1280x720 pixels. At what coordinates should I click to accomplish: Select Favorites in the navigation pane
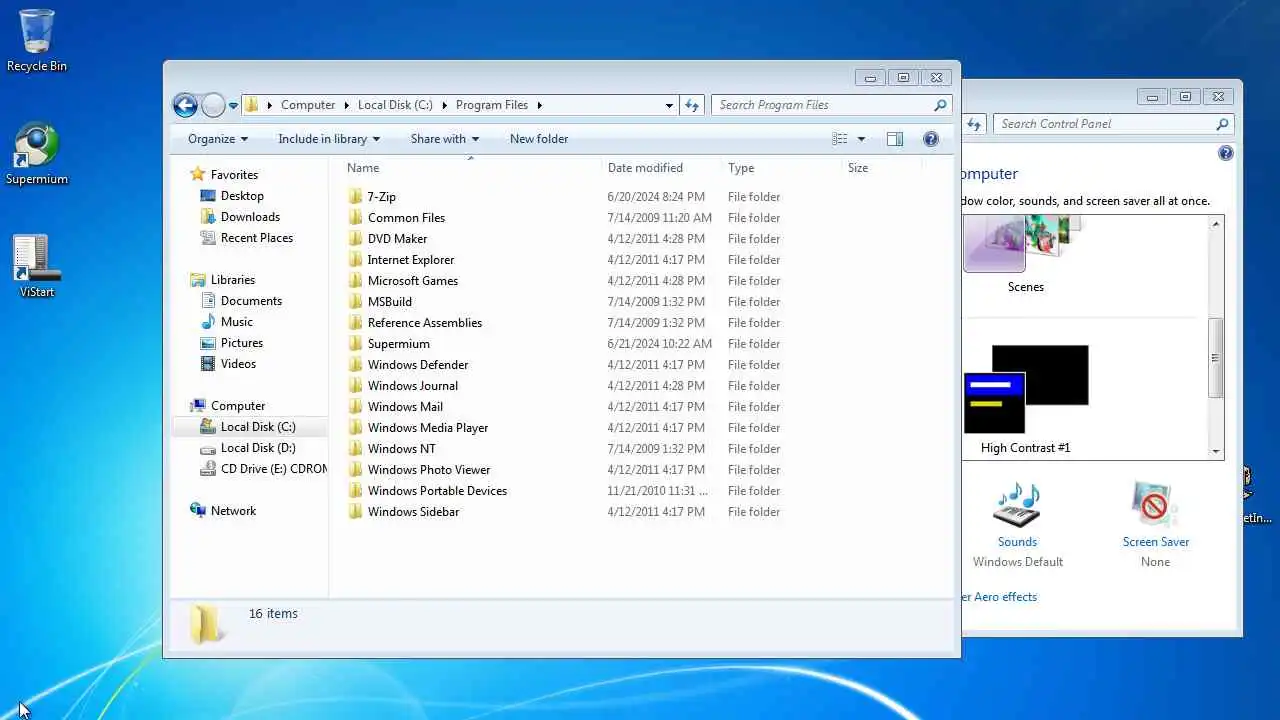(x=234, y=175)
